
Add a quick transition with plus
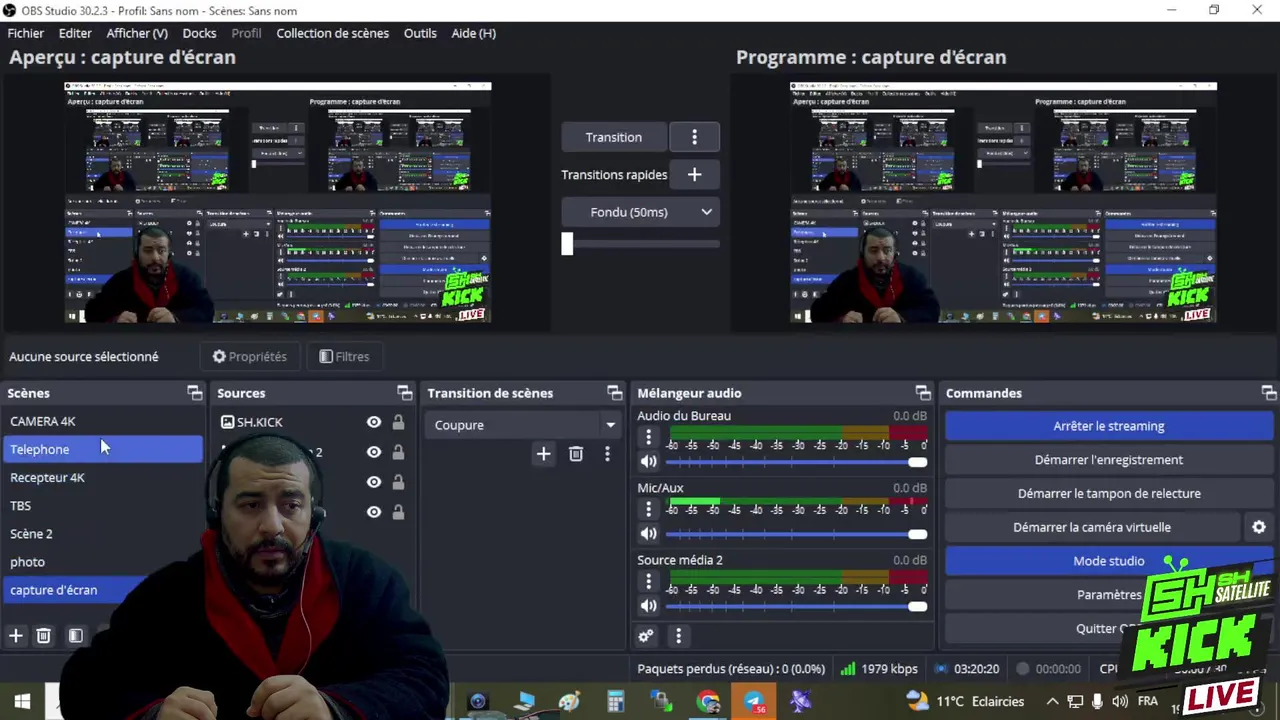[694, 175]
